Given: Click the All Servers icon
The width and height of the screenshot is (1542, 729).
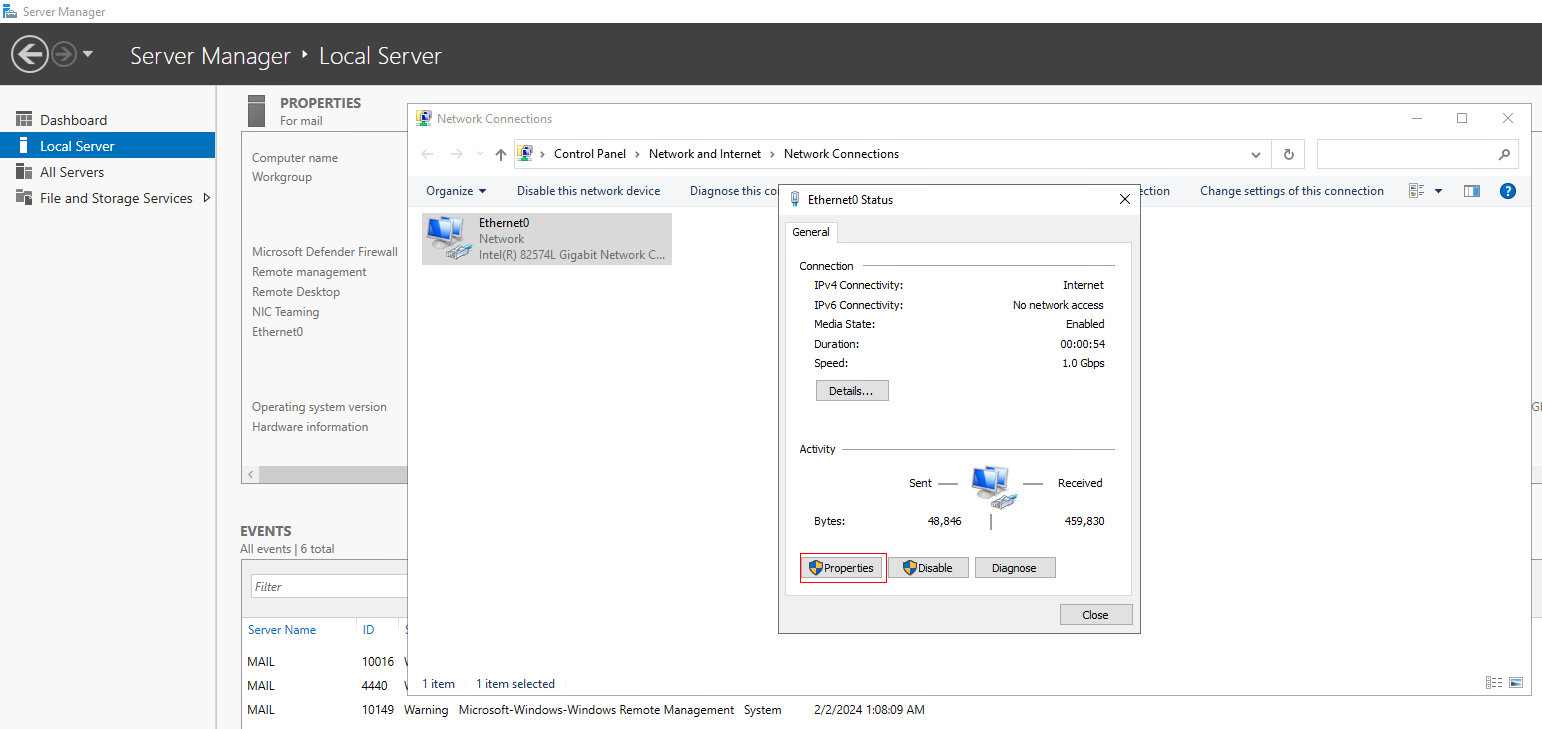Looking at the screenshot, I should click(24, 172).
